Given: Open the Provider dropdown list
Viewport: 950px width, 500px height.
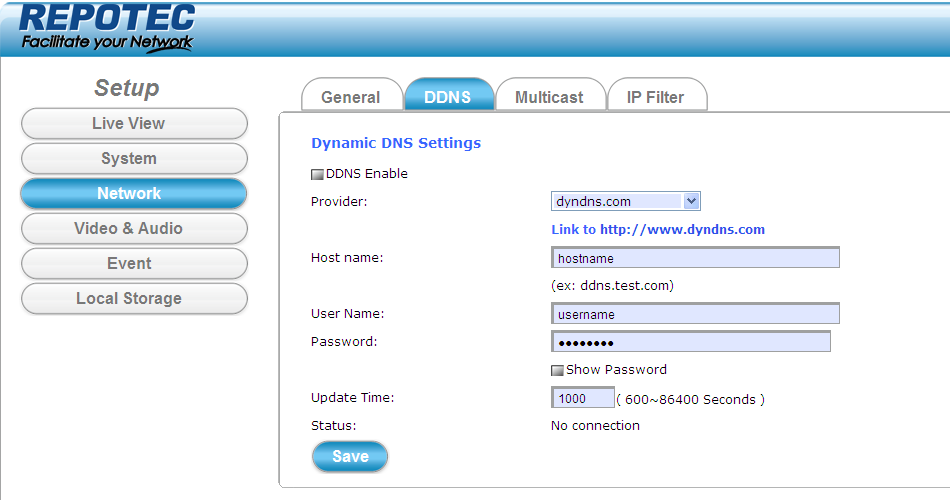Looking at the screenshot, I should pyautogui.click(x=625, y=201).
